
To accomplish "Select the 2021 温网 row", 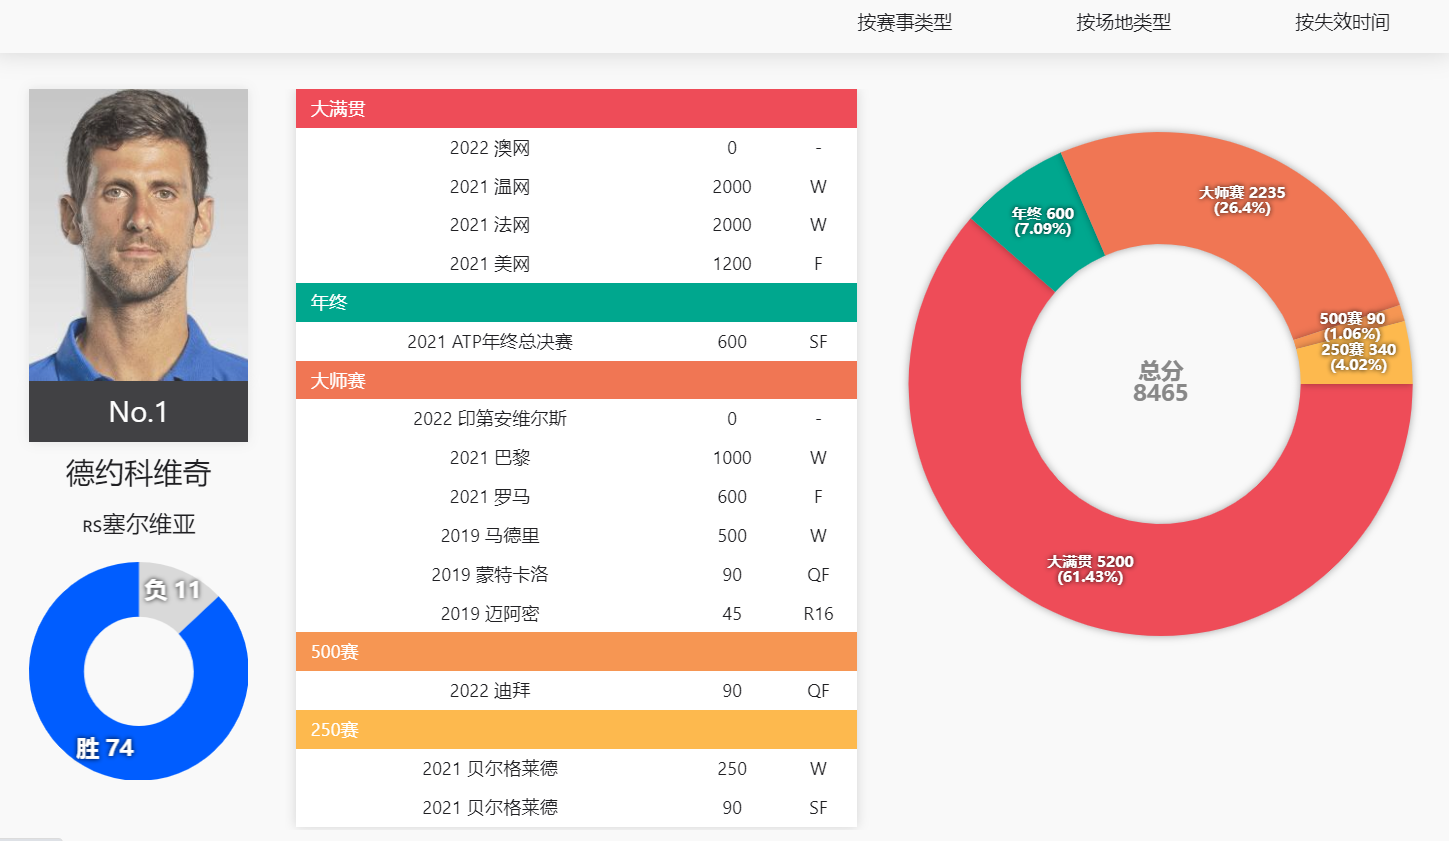I will click(x=576, y=187).
